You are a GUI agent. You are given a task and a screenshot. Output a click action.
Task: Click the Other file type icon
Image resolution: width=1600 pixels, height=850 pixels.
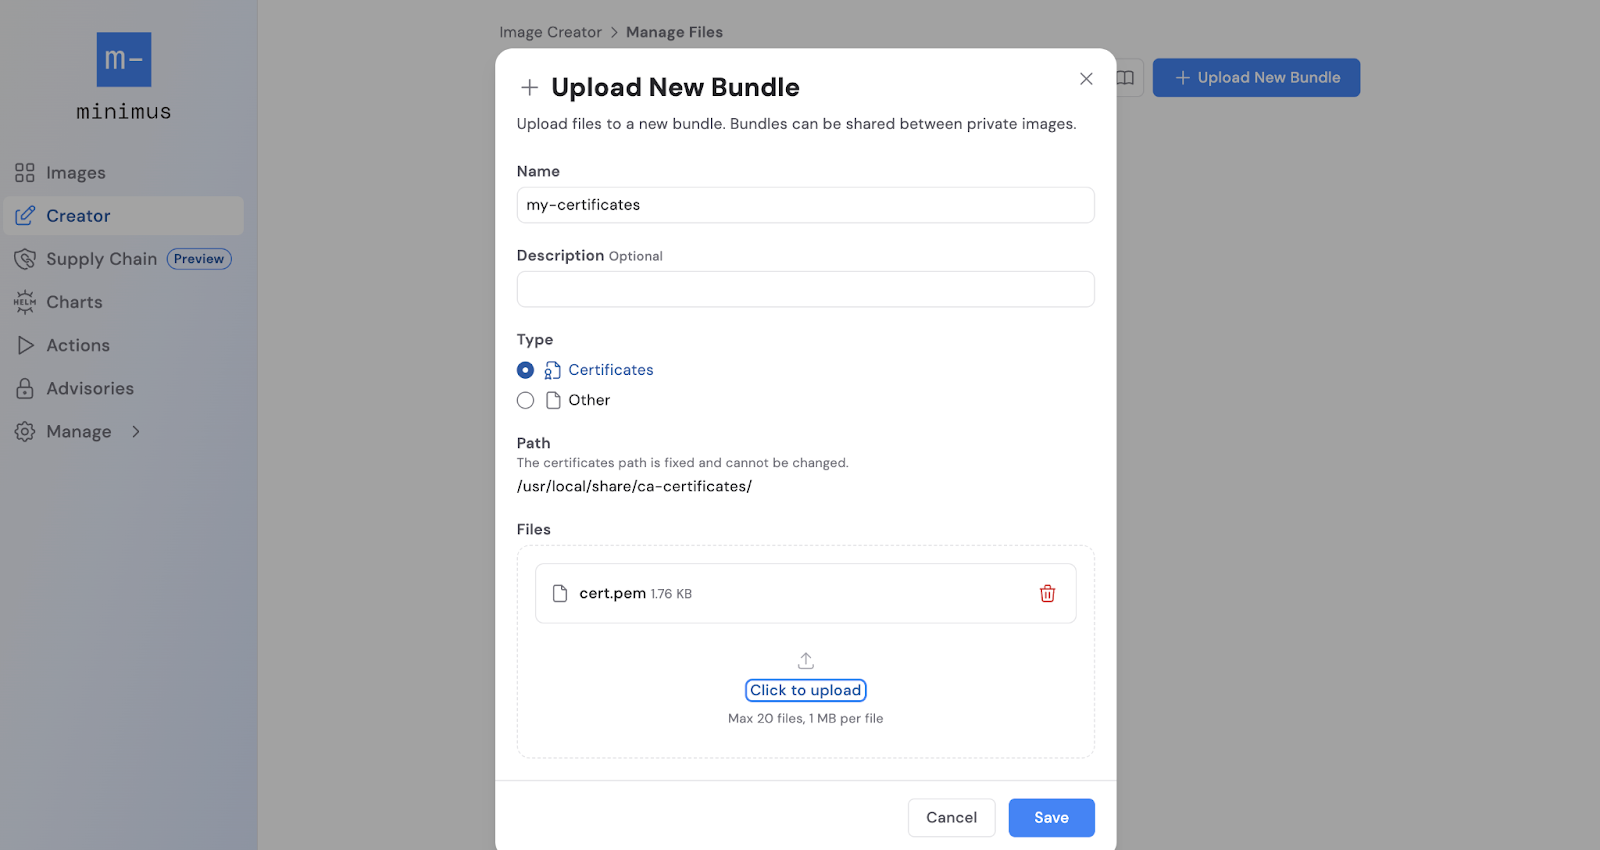tap(553, 400)
